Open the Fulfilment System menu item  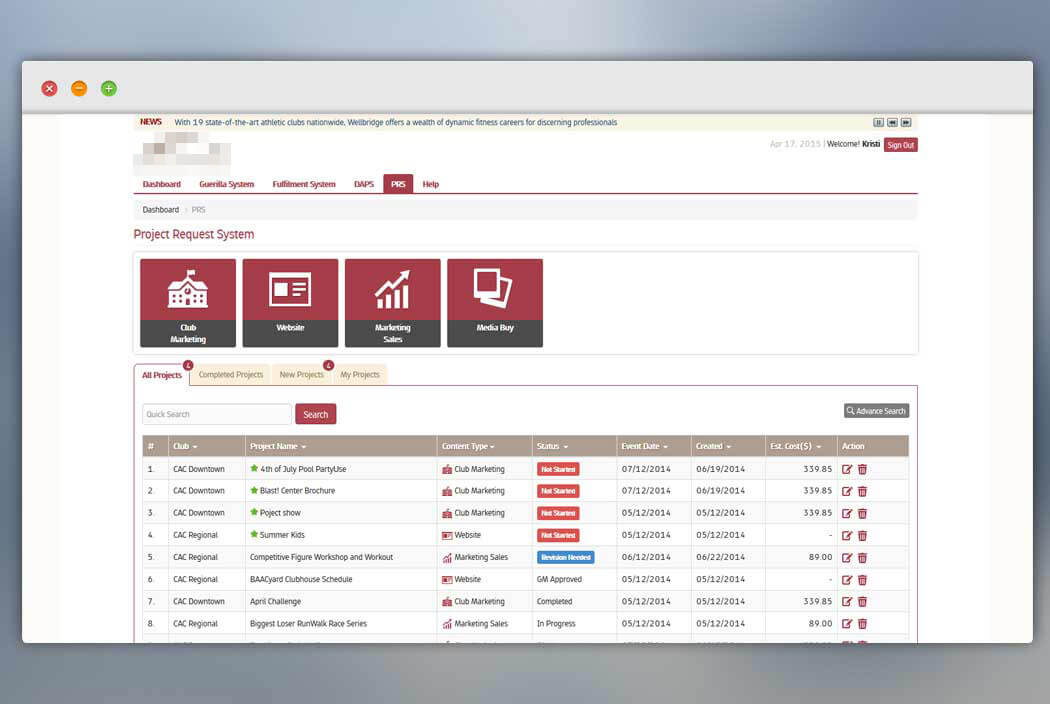pyautogui.click(x=303, y=184)
